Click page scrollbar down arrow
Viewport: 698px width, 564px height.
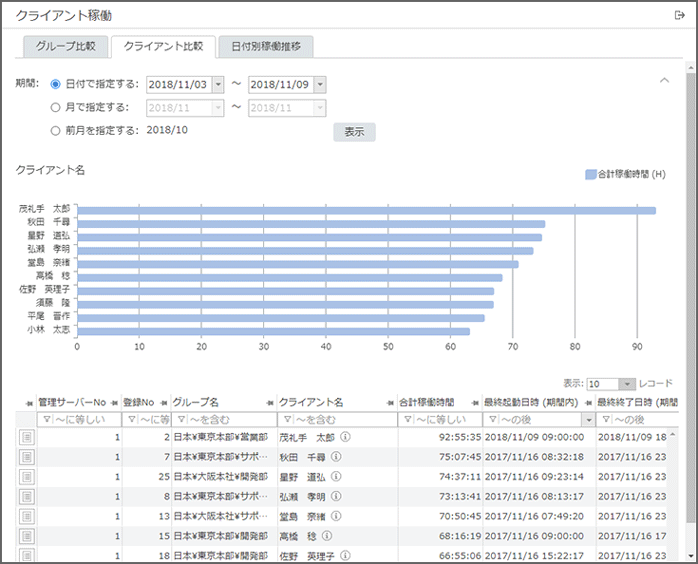coord(690,556)
